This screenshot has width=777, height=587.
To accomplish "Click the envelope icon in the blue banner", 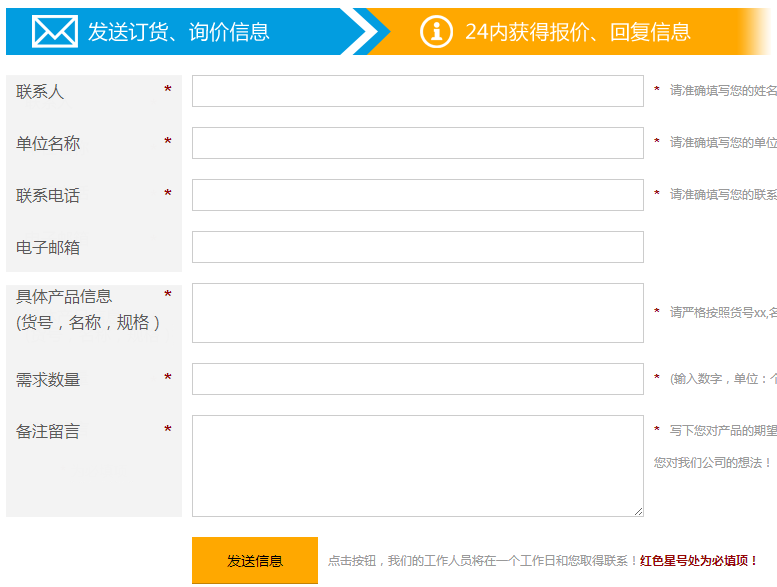I will point(54,32).
